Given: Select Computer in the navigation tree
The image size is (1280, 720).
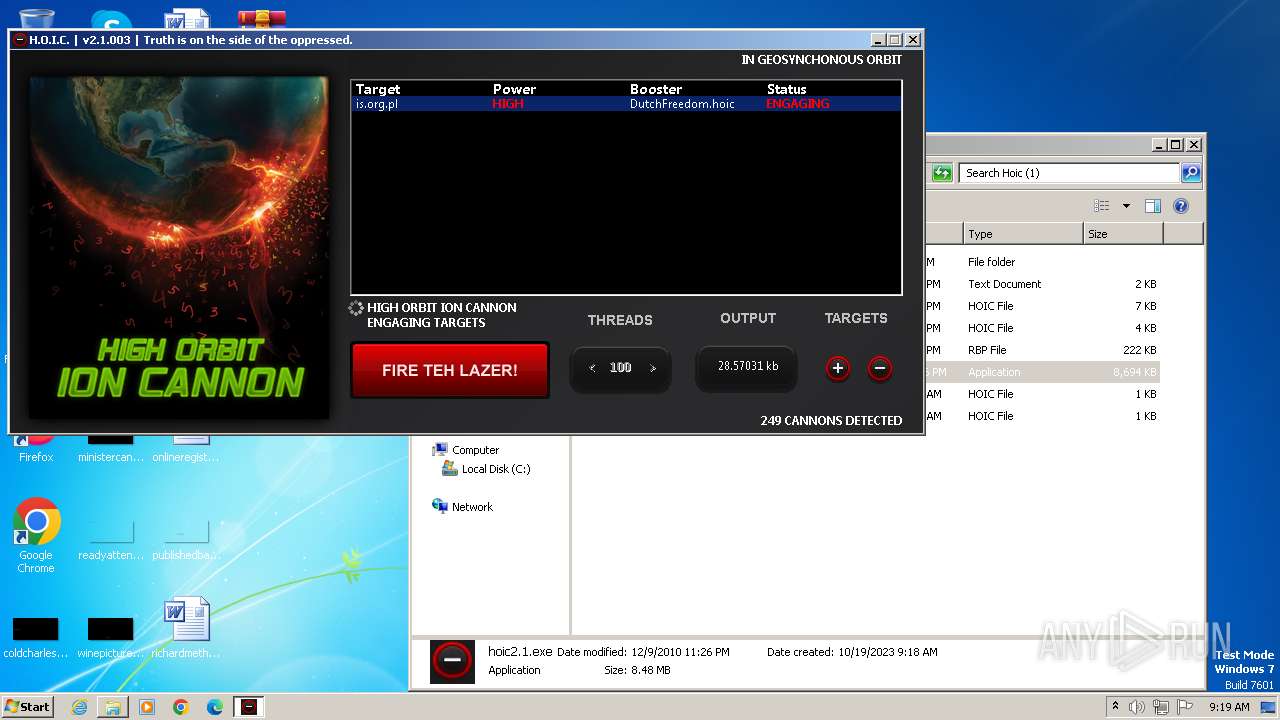Looking at the screenshot, I should [x=475, y=450].
